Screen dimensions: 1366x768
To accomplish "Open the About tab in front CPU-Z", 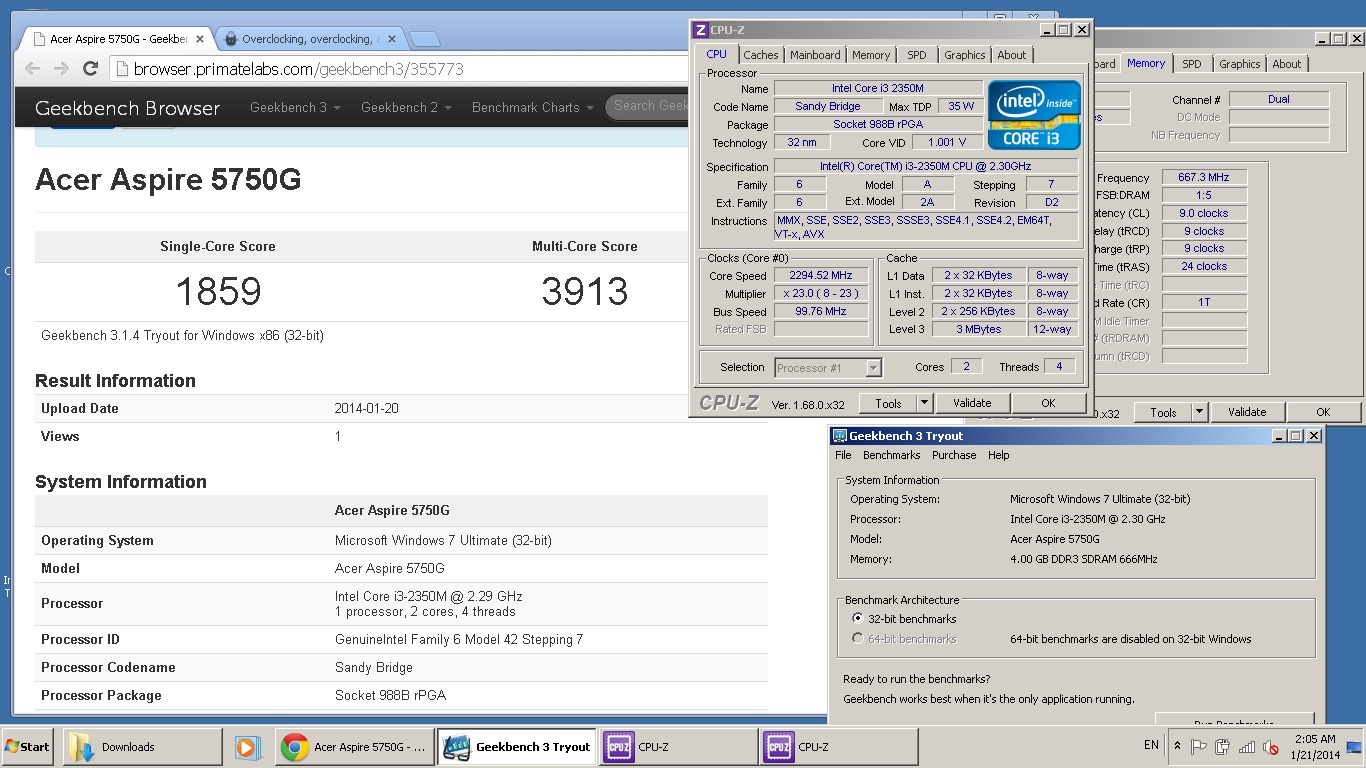I will [1012, 55].
